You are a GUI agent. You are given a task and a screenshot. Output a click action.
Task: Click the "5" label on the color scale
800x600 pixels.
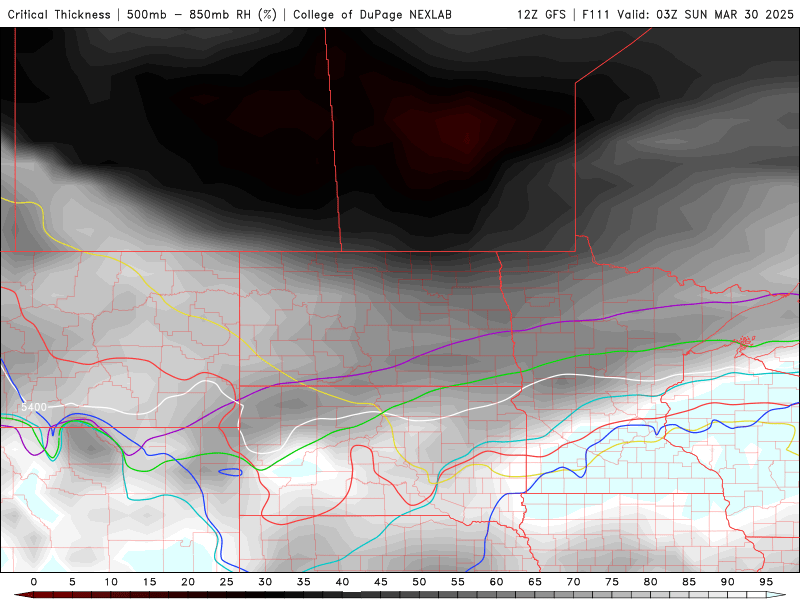pos(72,582)
